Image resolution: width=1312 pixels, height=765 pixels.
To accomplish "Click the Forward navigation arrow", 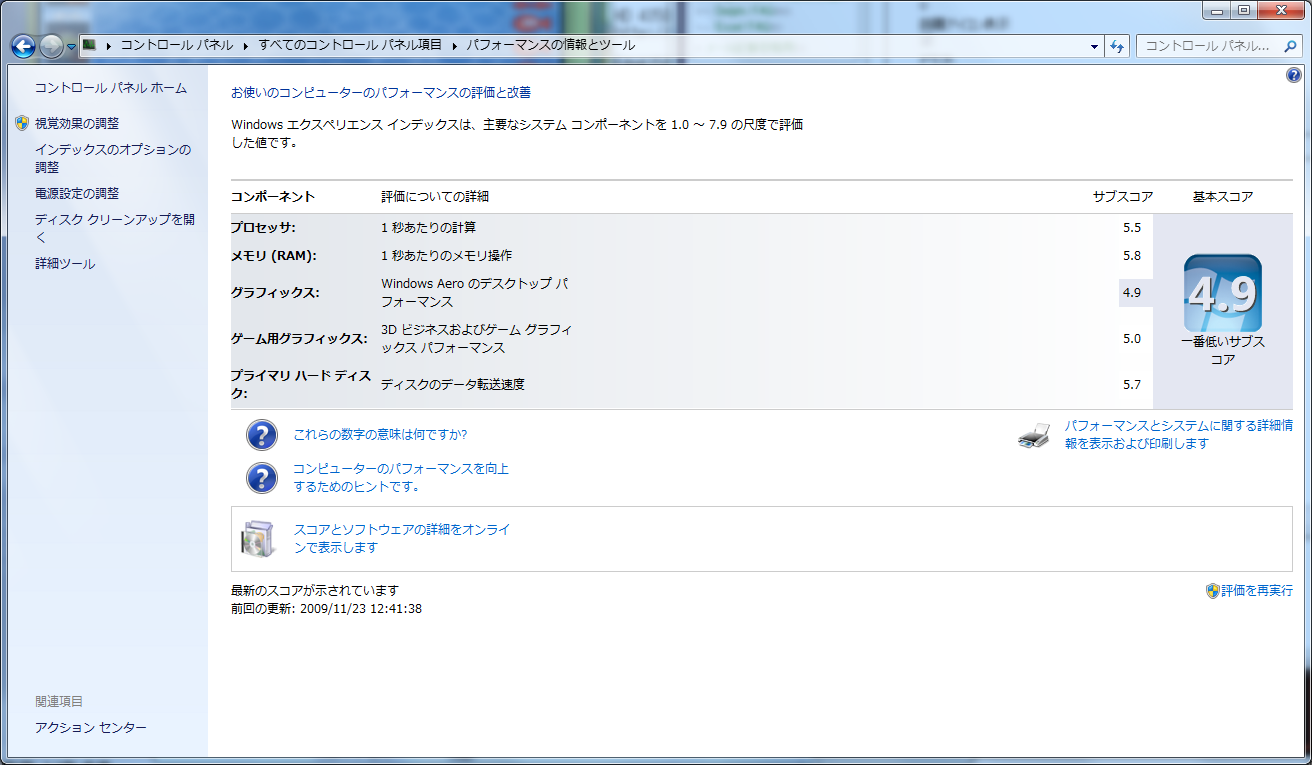I will point(52,46).
